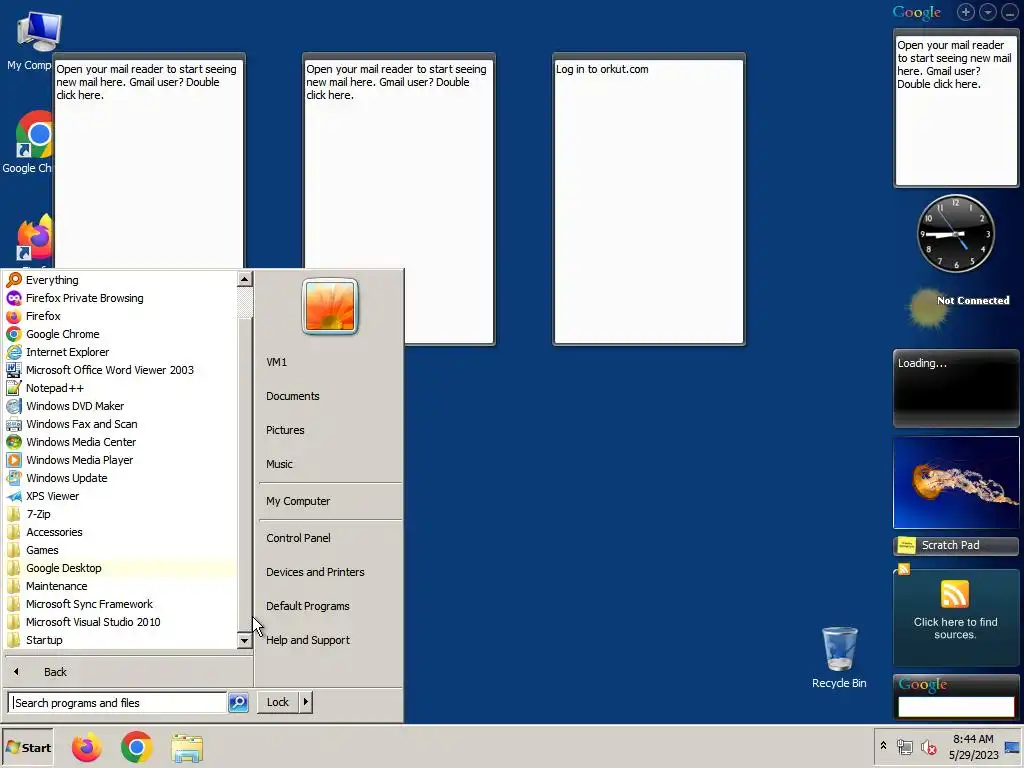Click the Scratch Pad gadget header

(x=956, y=545)
